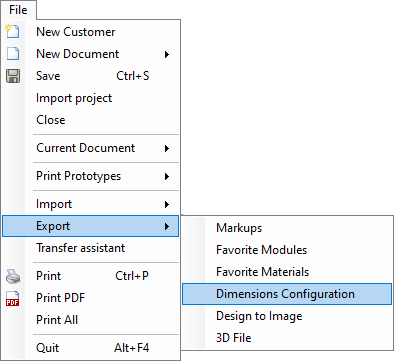Click the blank page New Document icon
394x361 pixels.
click(13, 54)
